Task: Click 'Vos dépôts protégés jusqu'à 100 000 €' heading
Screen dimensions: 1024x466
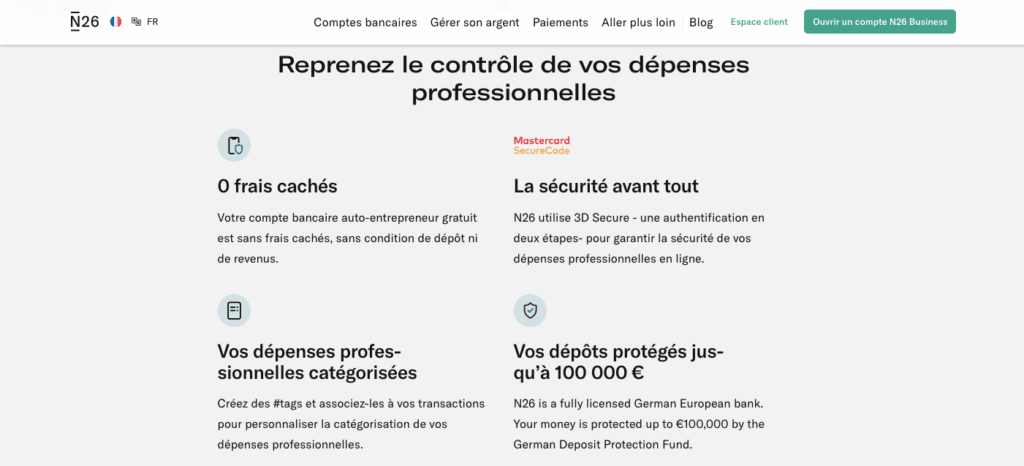Action: coord(617,362)
